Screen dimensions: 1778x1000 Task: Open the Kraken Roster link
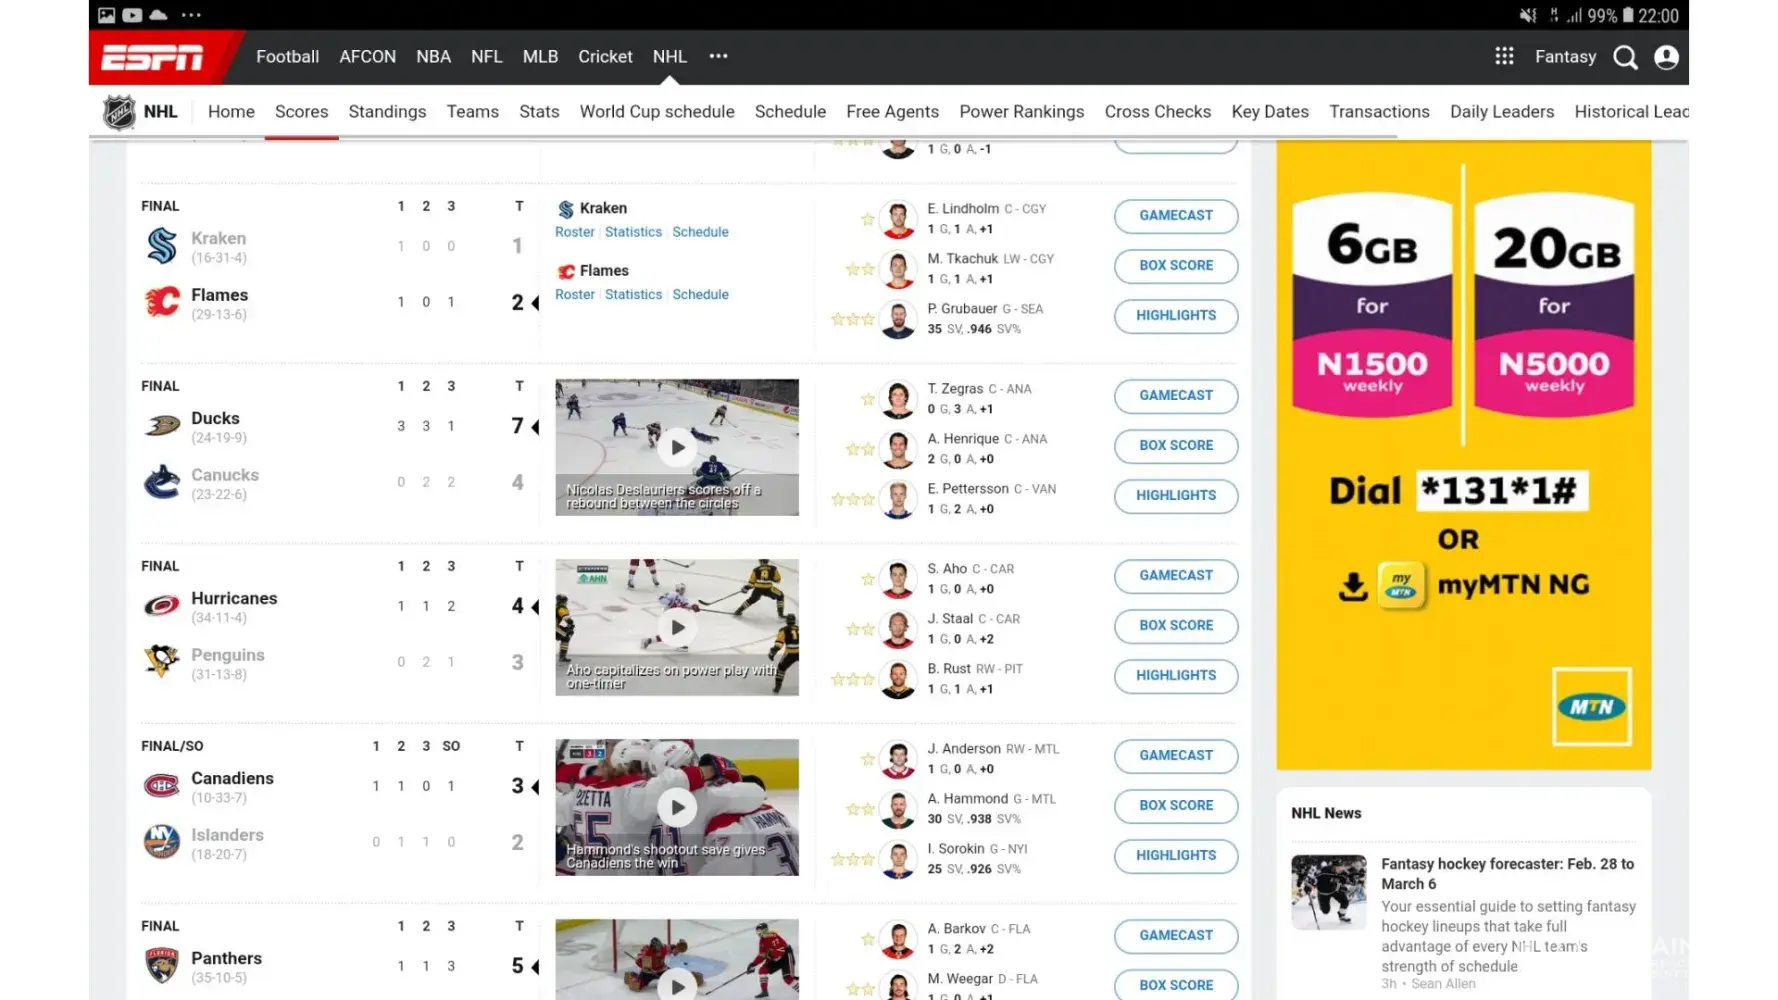pyautogui.click(x=575, y=232)
